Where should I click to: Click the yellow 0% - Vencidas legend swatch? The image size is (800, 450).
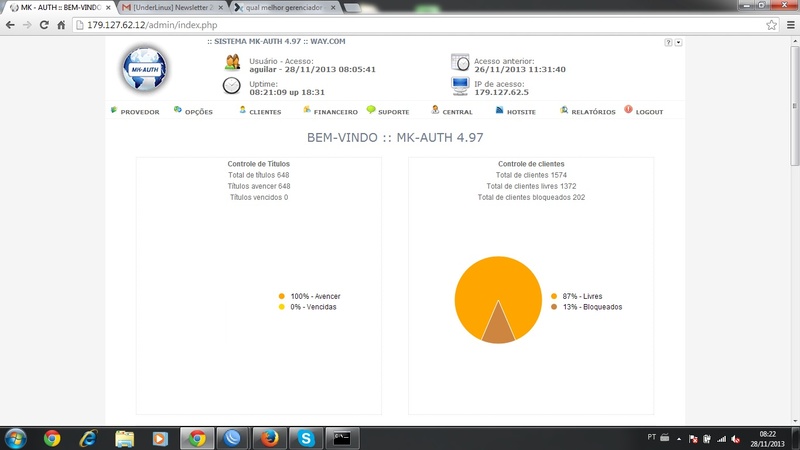pyautogui.click(x=282, y=307)
